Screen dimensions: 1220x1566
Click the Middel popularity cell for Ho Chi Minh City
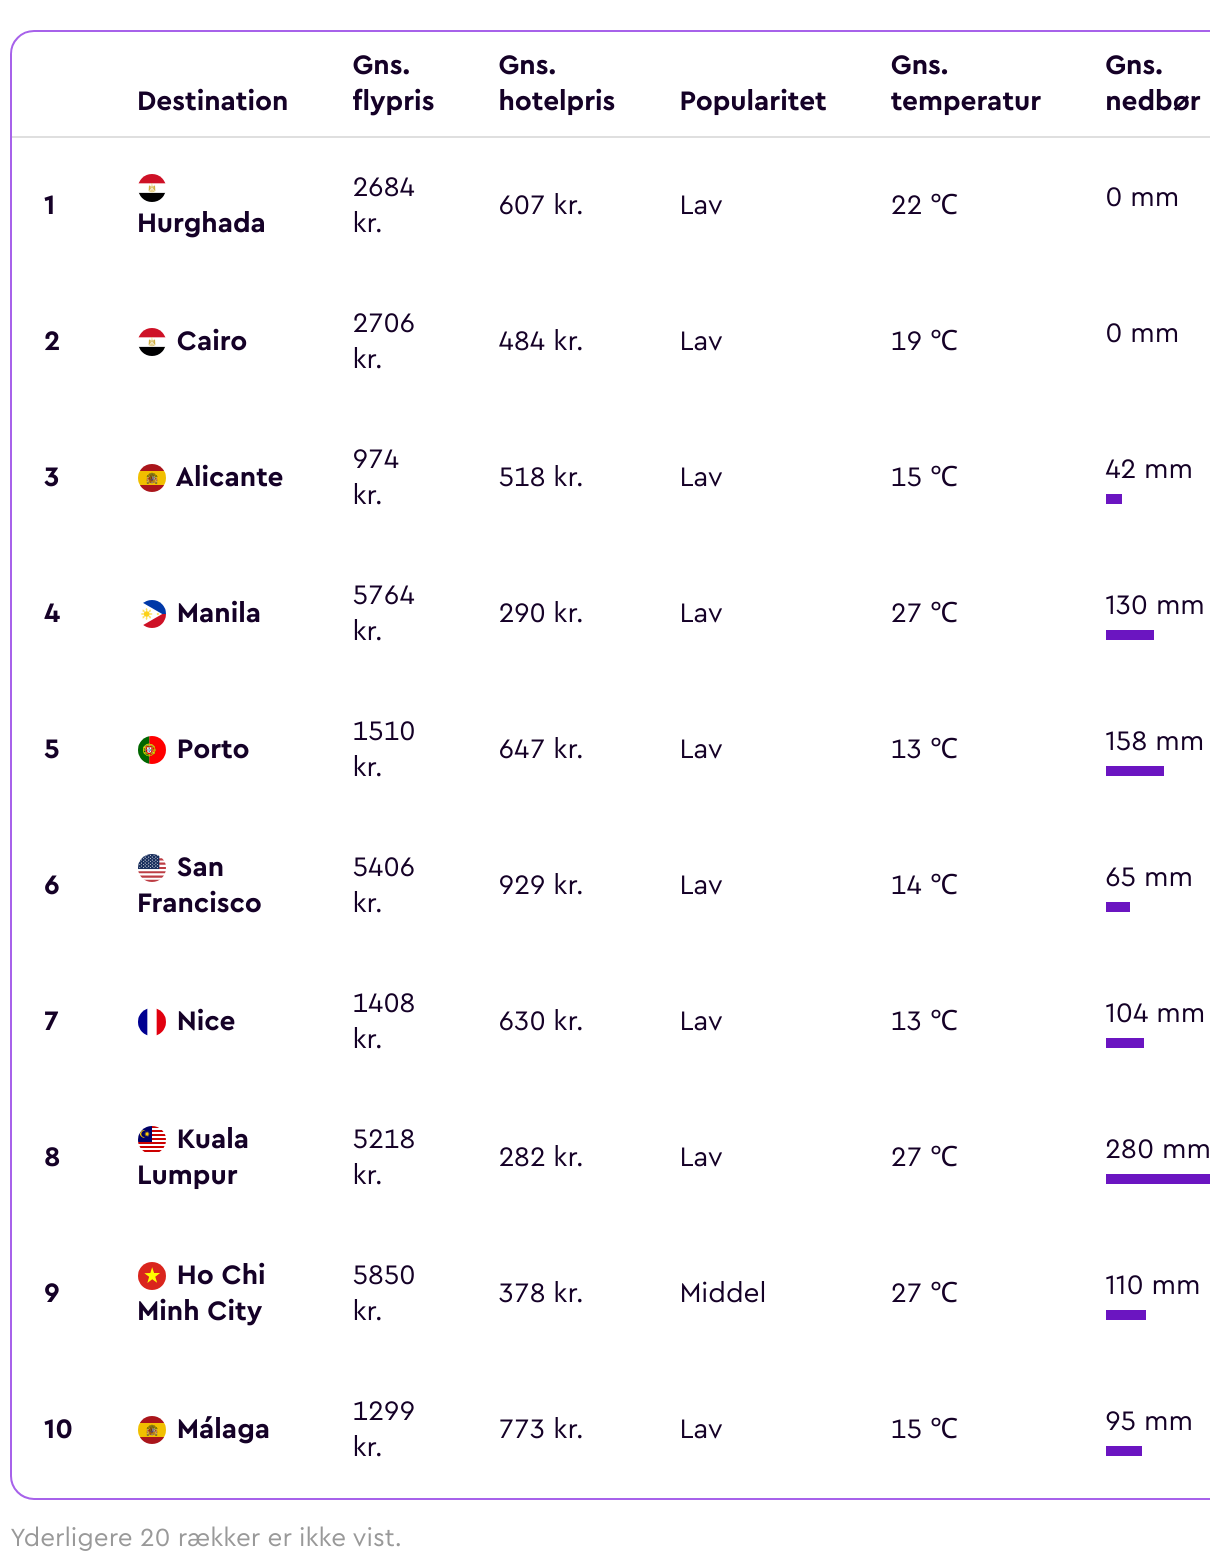click(723, 1293)
